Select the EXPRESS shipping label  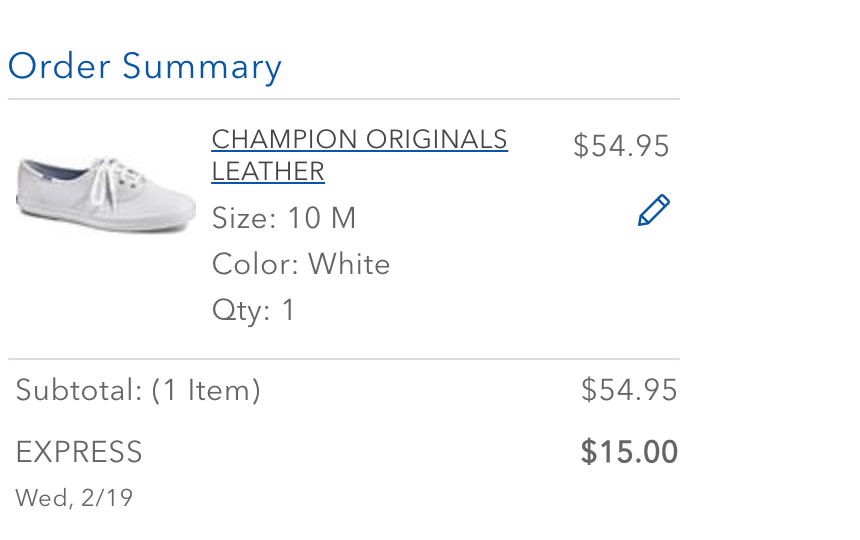click(79, 452)
